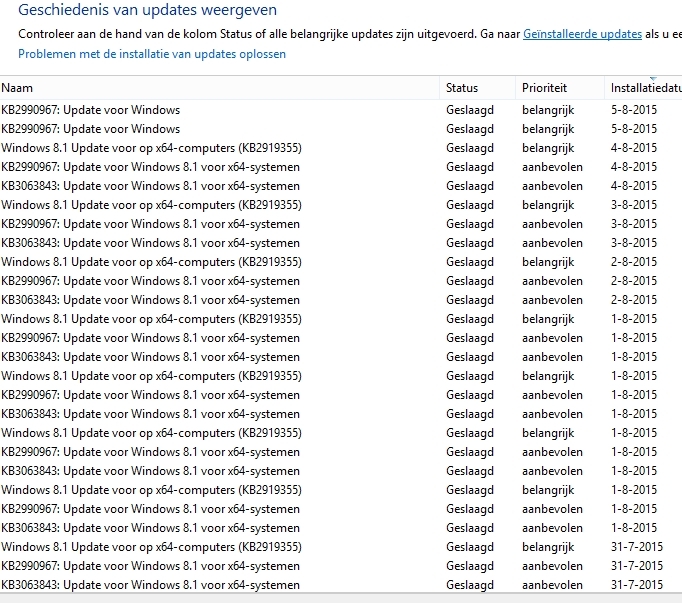This screenshot has width=682, height=603.
Task: Select KB2990967 update row dated 2-8-2015
Action: click(x=341, y=281)
